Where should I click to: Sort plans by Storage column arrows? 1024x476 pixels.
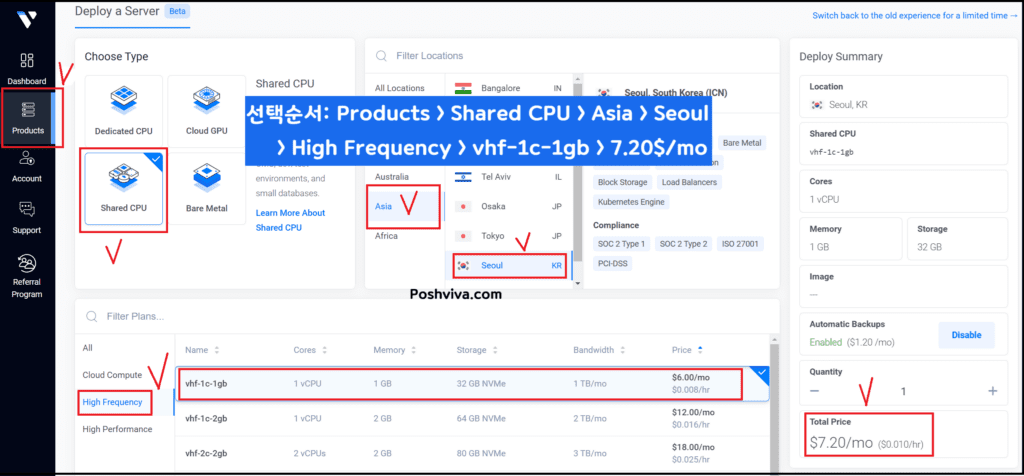[x=494, y=350]
